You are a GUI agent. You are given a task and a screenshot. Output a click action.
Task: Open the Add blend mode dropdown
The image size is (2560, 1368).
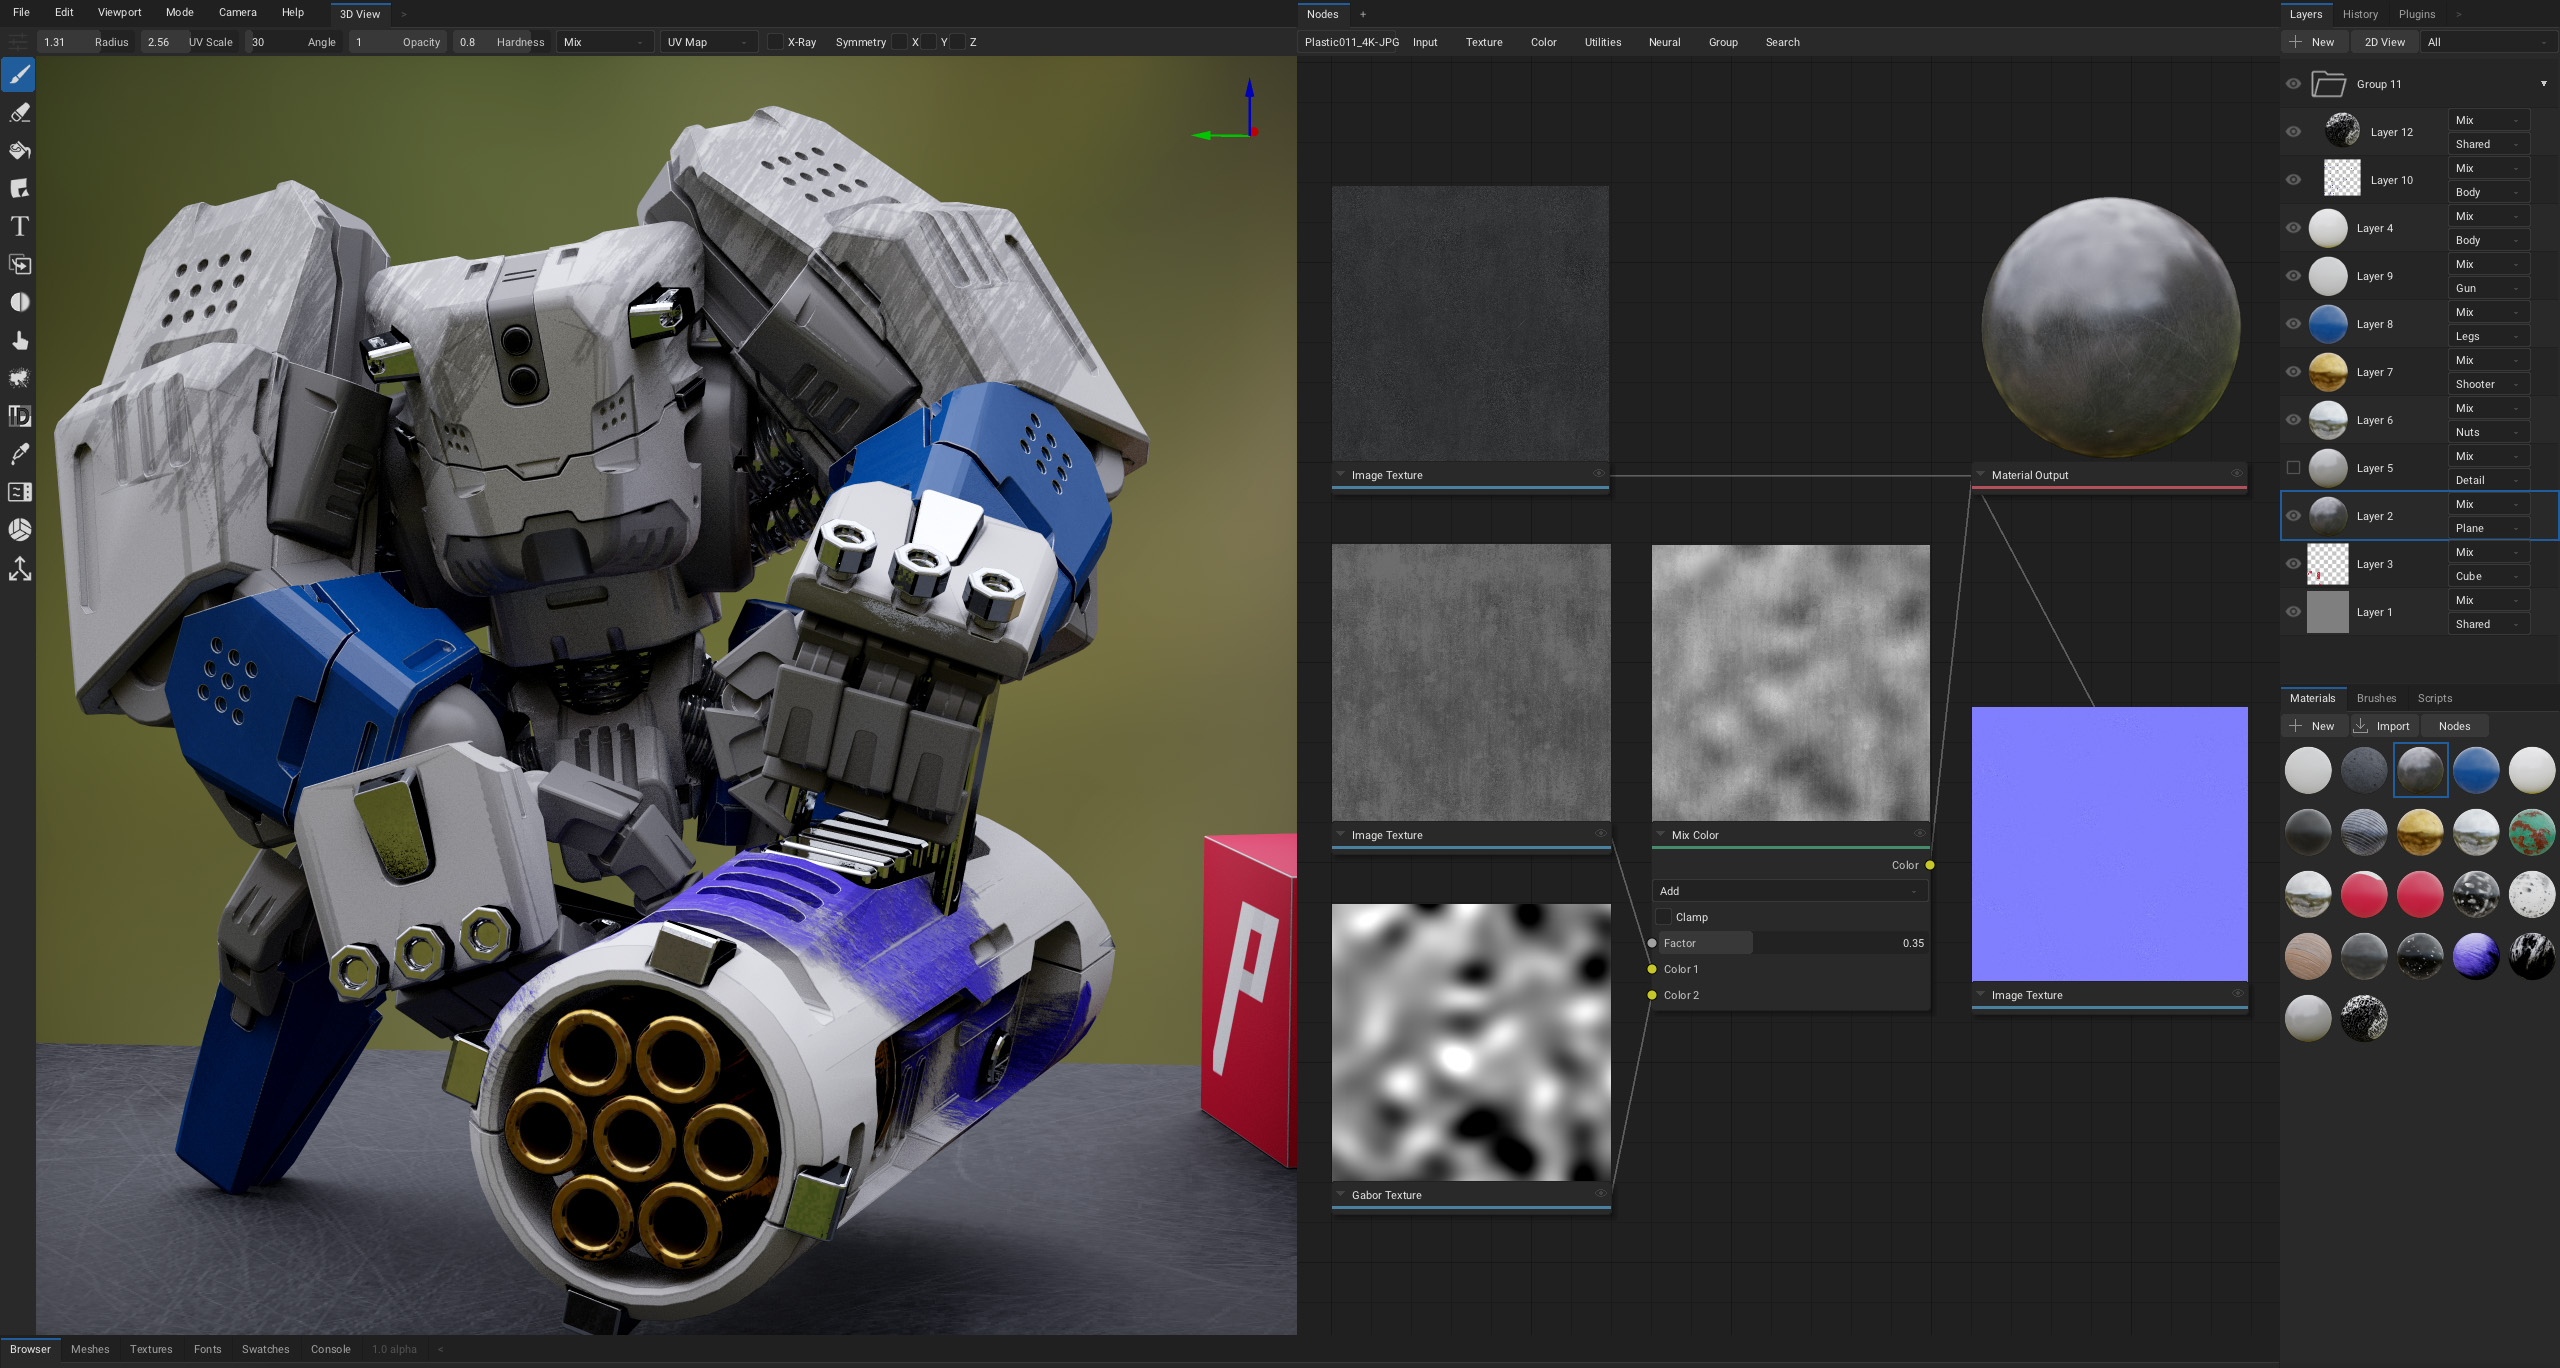pos(1789,891)
